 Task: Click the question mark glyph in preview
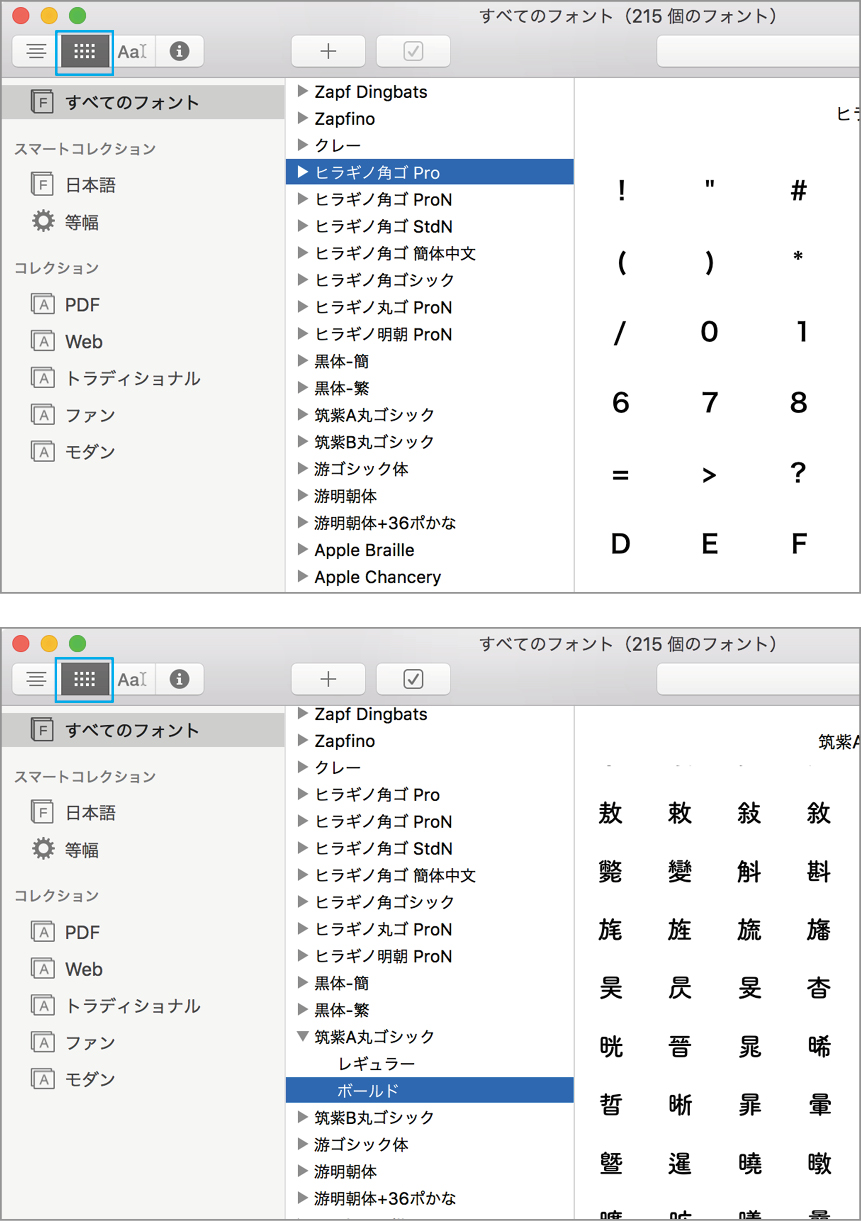pyautogui.click(x=798, y=474)
